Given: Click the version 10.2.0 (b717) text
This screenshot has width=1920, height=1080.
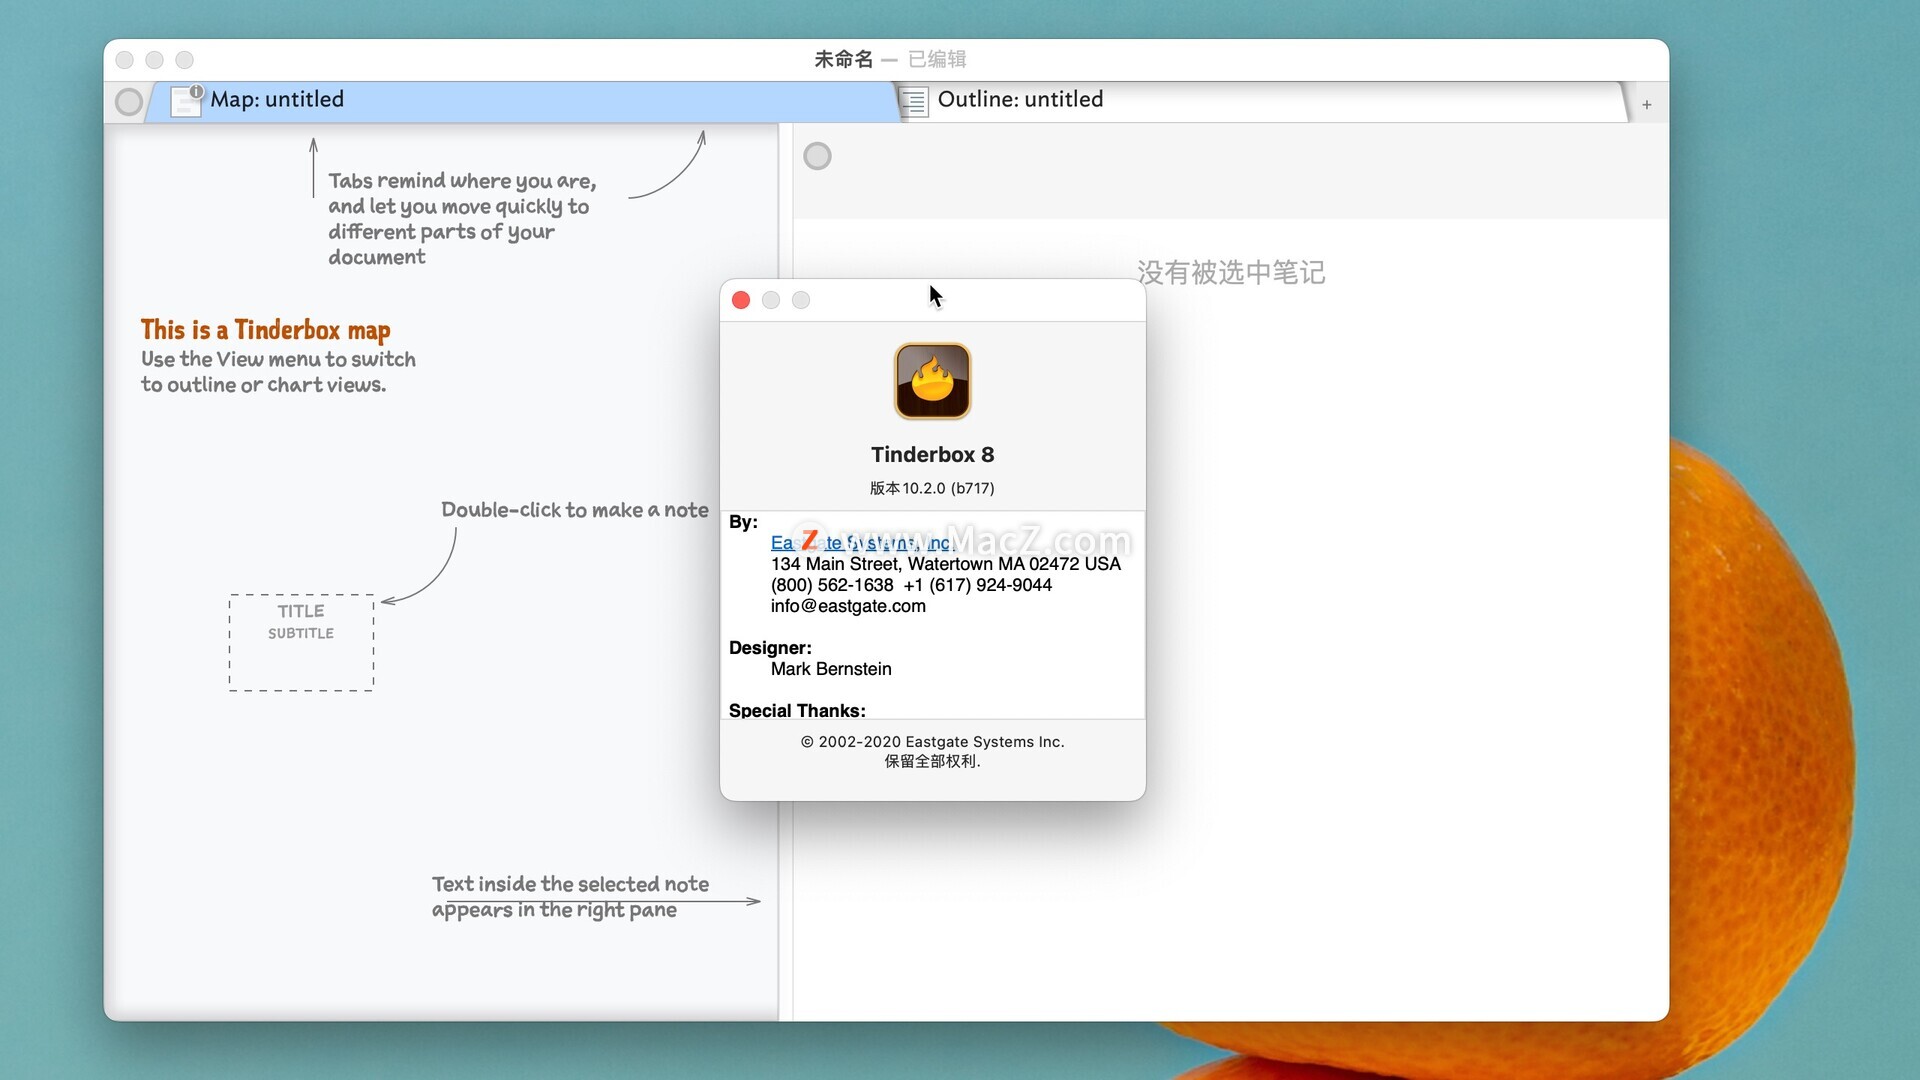Looking at the screenshot, I should coord(932,488).
